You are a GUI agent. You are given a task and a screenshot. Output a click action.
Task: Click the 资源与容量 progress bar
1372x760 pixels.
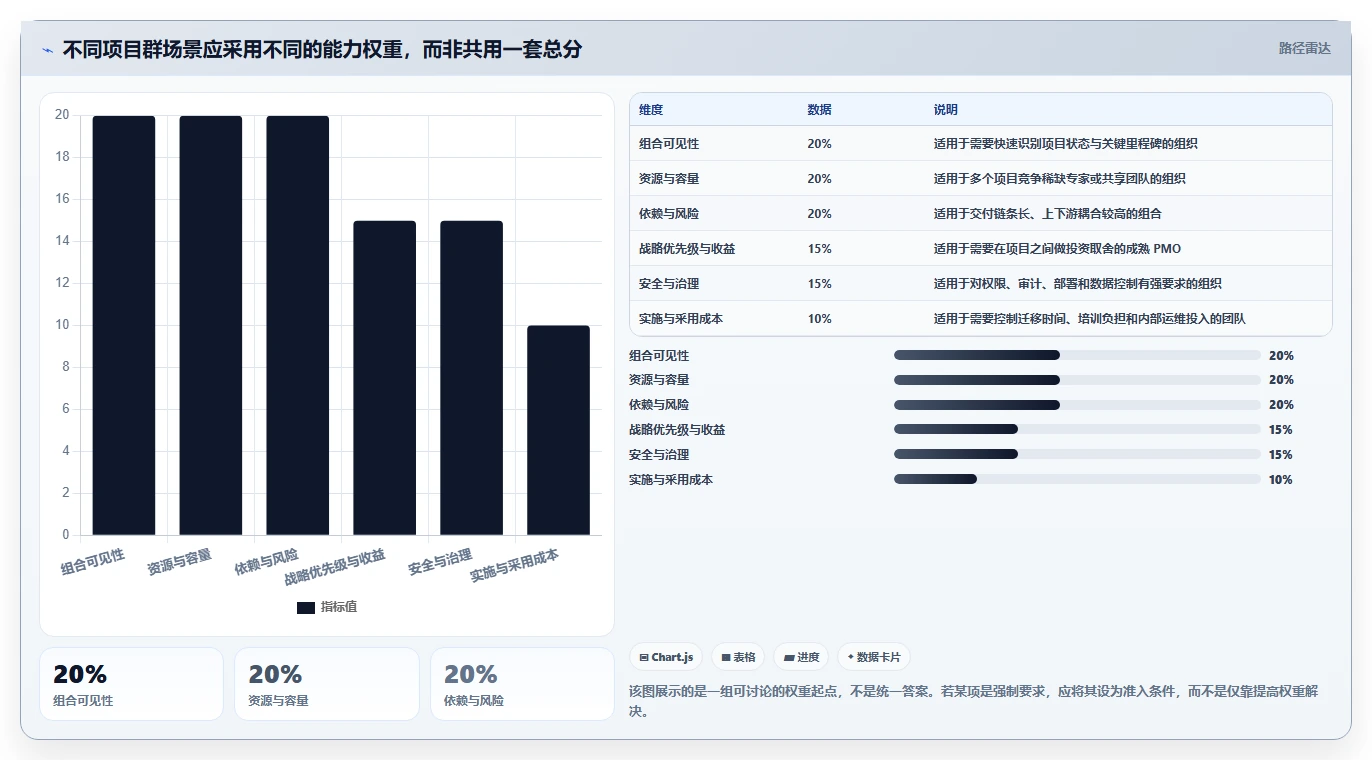[x=1077, y=380]
